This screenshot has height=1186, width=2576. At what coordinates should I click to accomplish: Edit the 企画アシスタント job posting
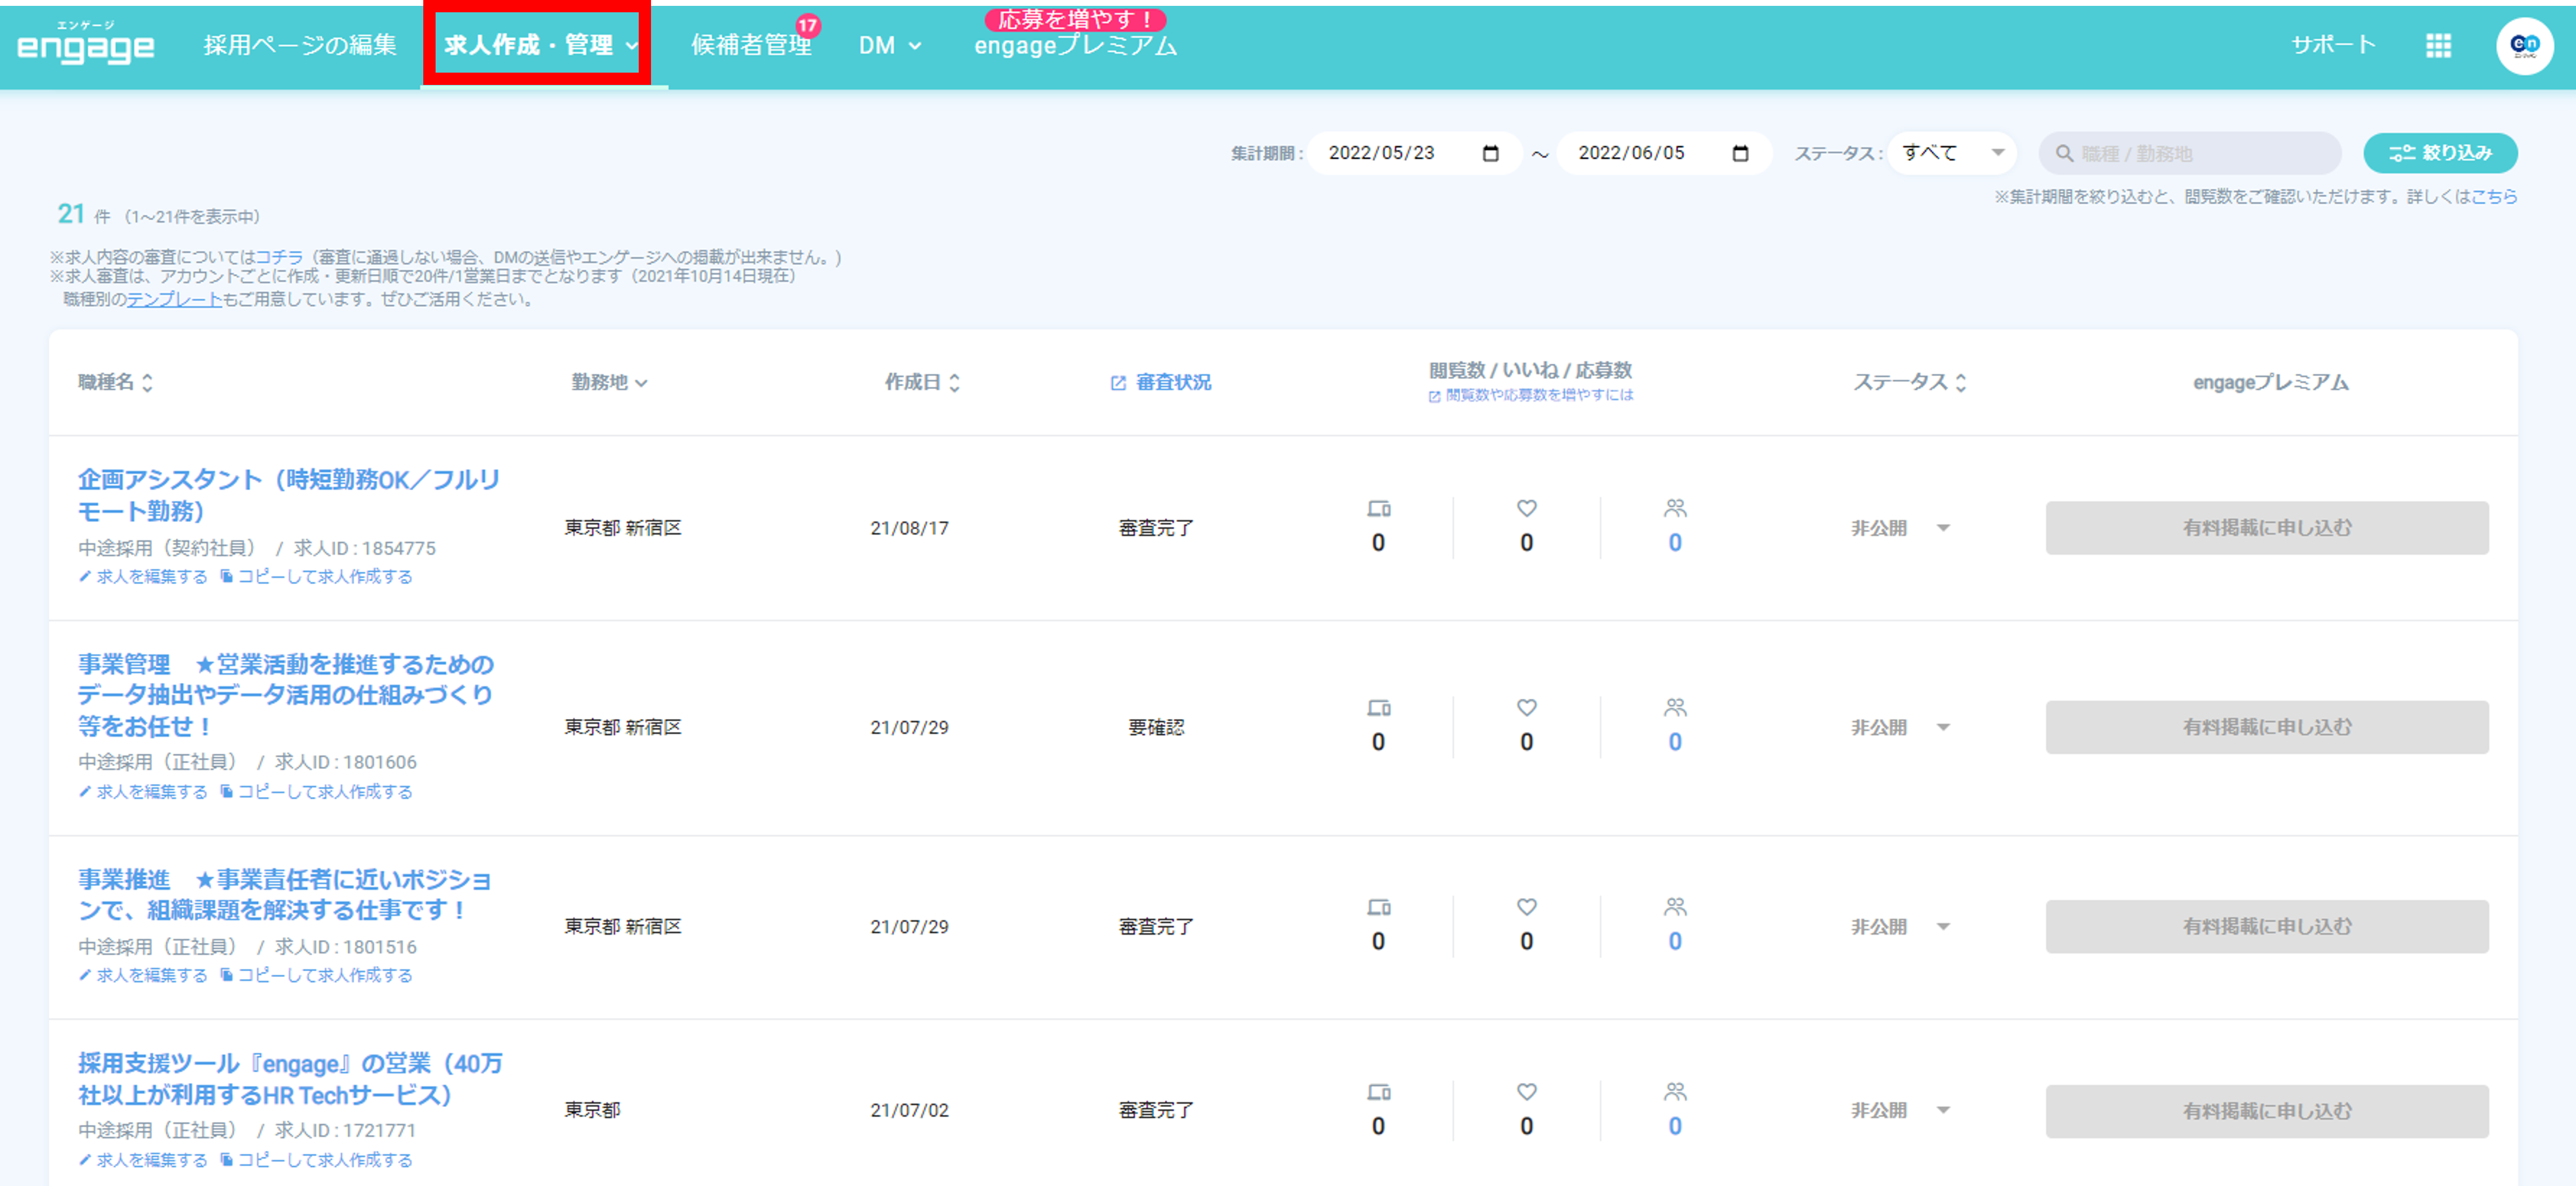click(x=143, y=576)
